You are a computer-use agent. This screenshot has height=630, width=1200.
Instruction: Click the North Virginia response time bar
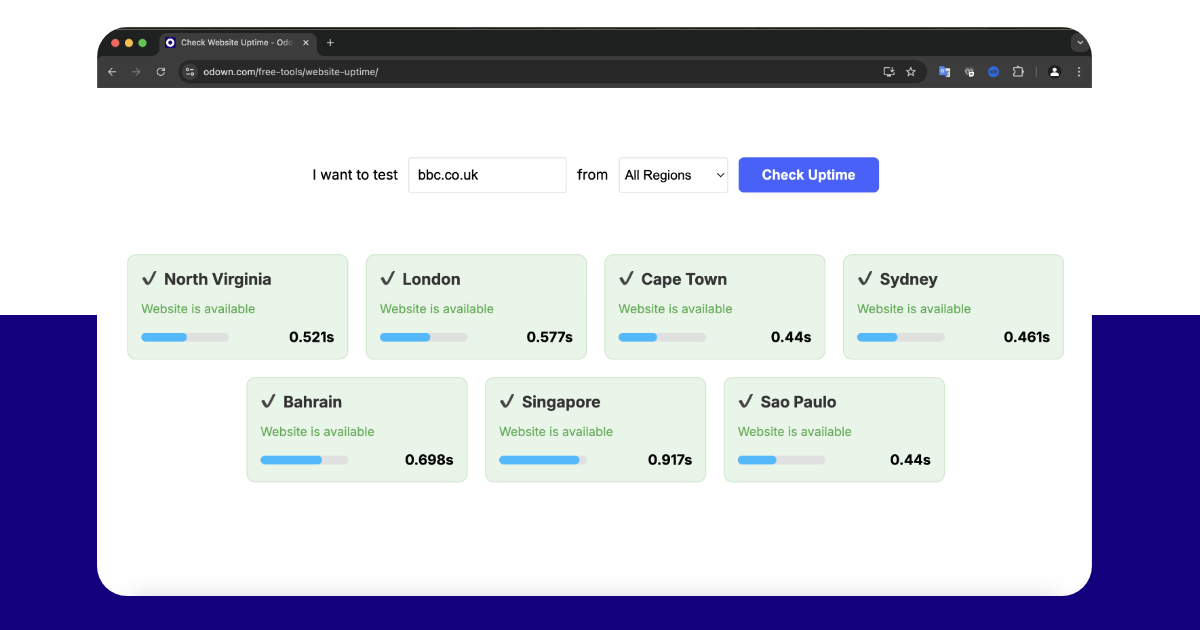(185, 337)
